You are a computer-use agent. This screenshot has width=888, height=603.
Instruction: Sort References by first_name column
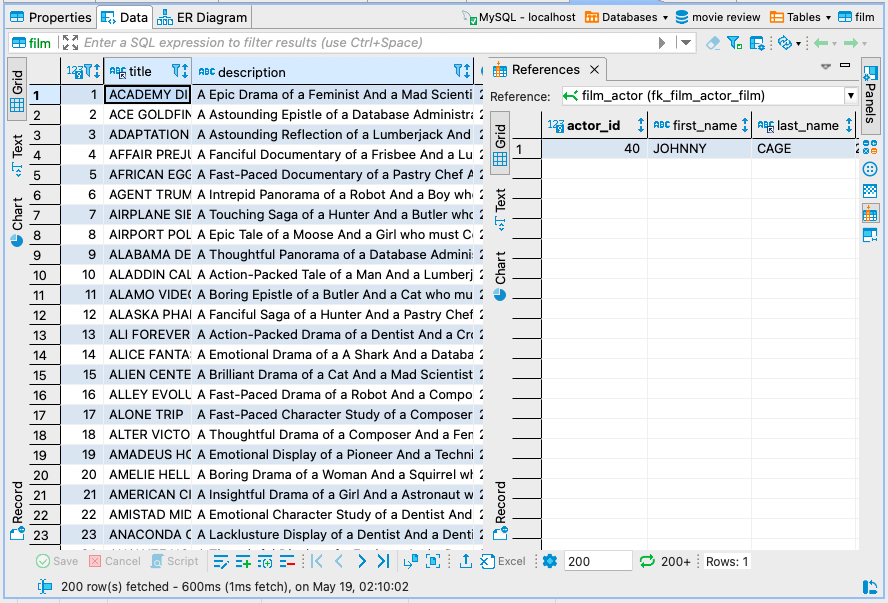click(745, 125)
